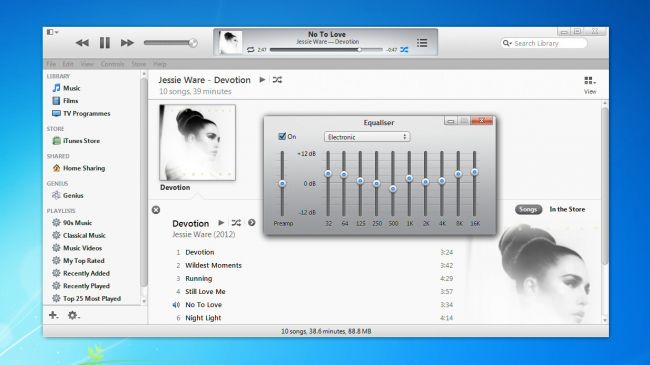Open Home Sharing in the sidebar
The height and width of the screenshot is (365, 650).
[79, 168]
